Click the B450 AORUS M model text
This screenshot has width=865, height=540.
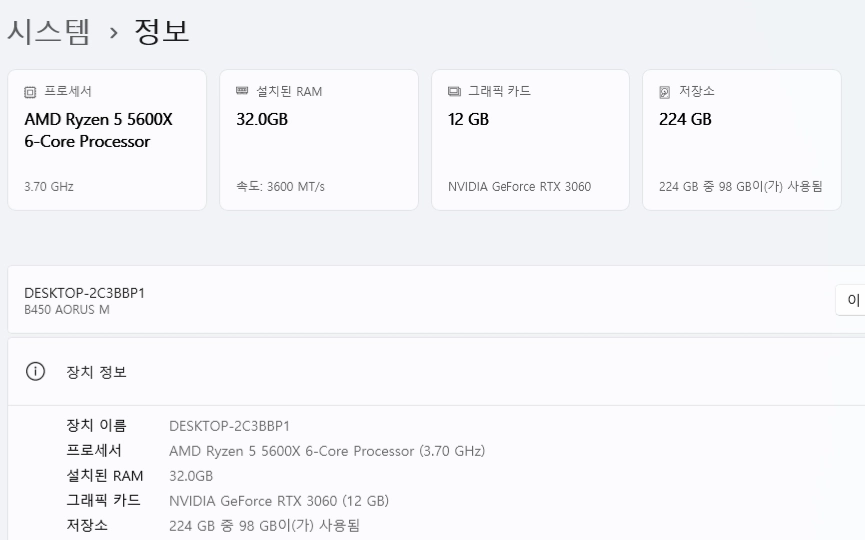tap(67, 309)
